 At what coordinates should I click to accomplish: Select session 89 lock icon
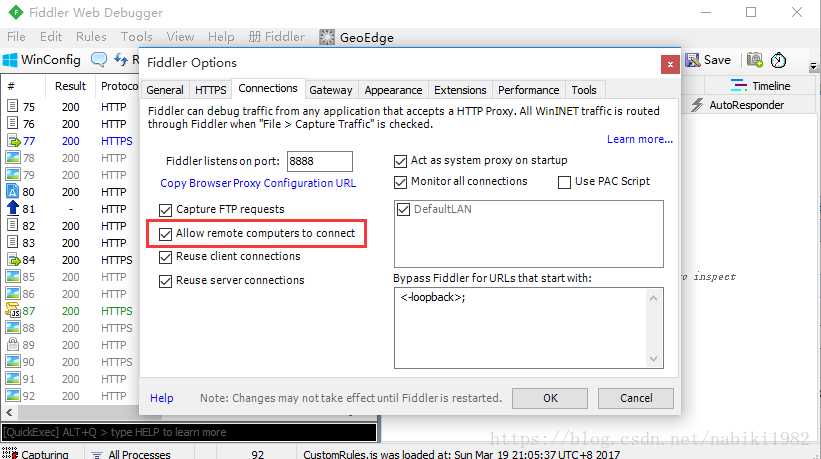(13, 344)
